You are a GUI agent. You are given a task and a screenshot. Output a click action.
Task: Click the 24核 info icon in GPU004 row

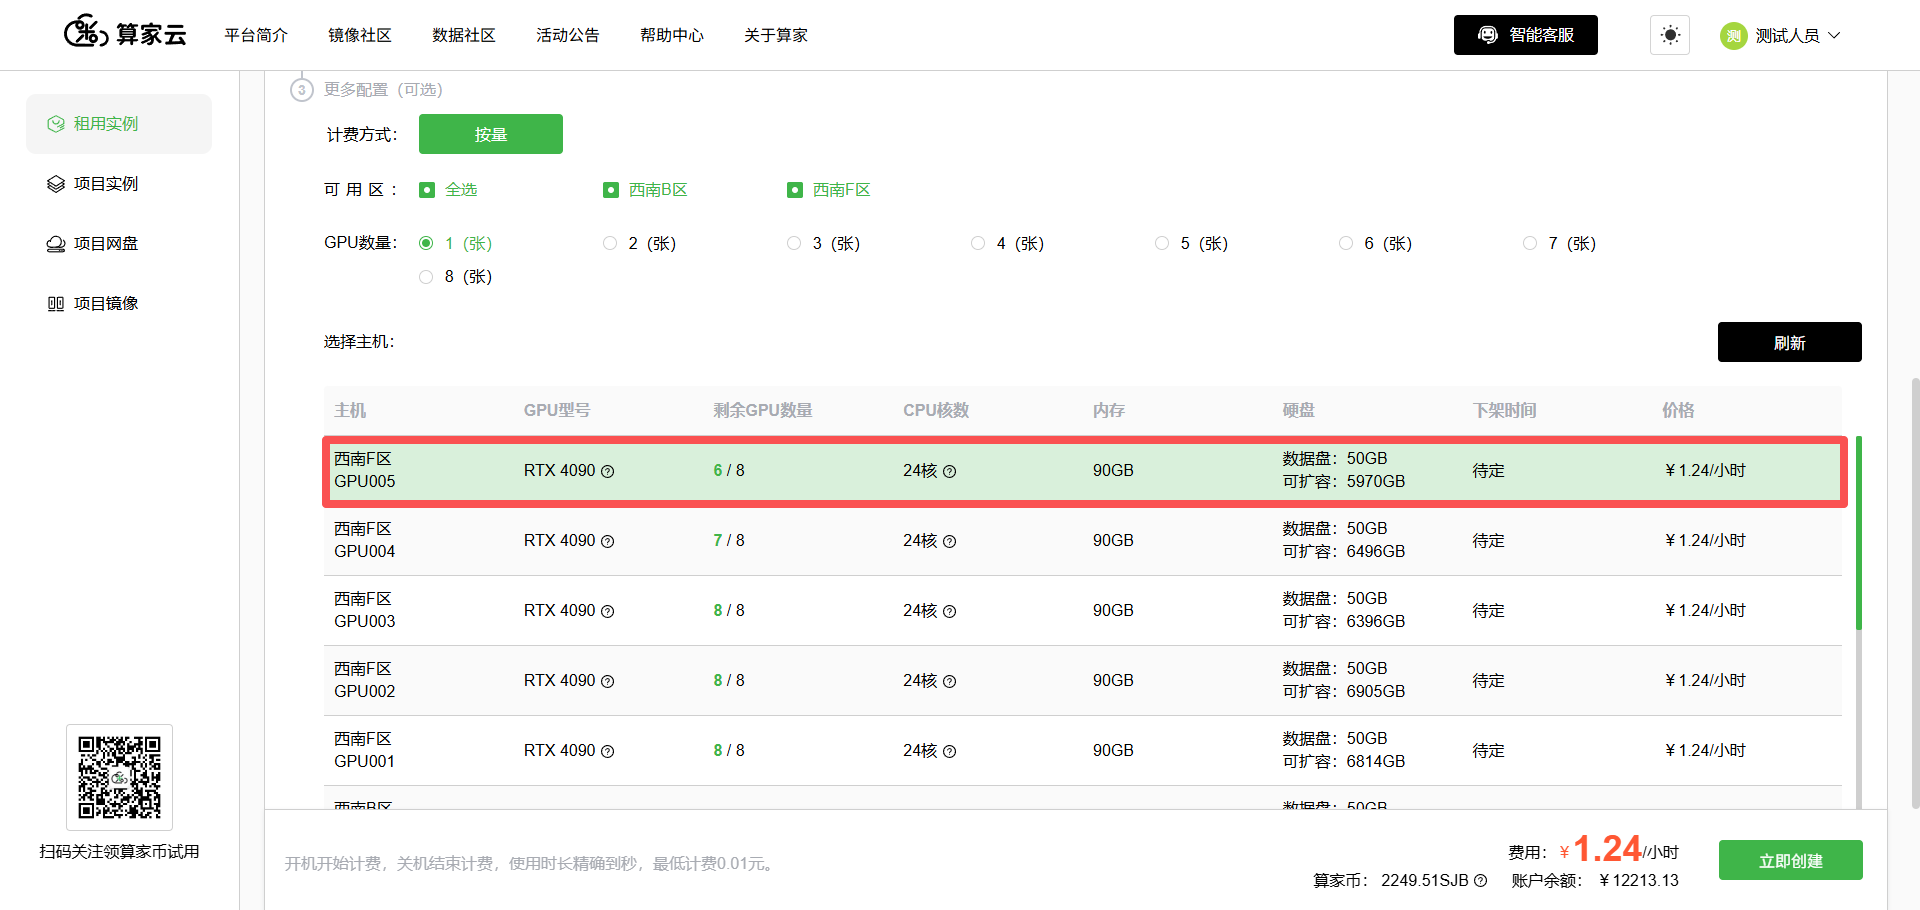950,541
